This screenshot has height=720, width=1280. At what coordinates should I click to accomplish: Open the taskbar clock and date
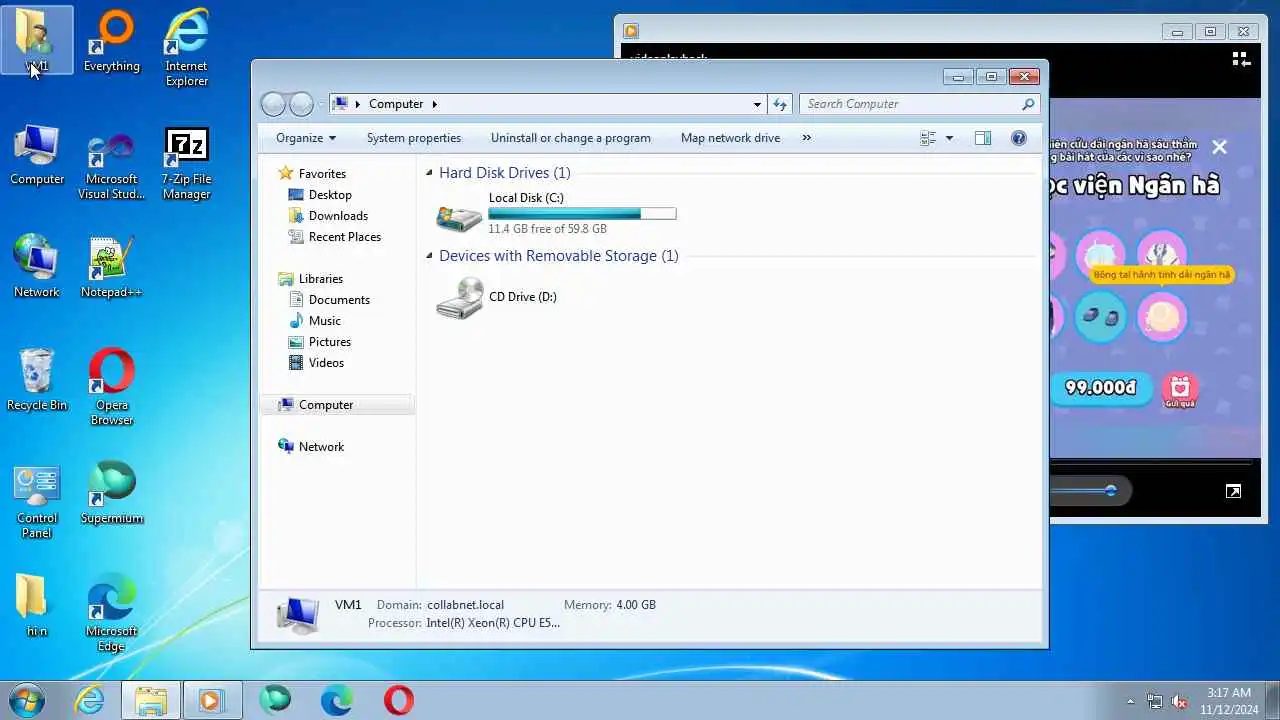point(1228,701)
